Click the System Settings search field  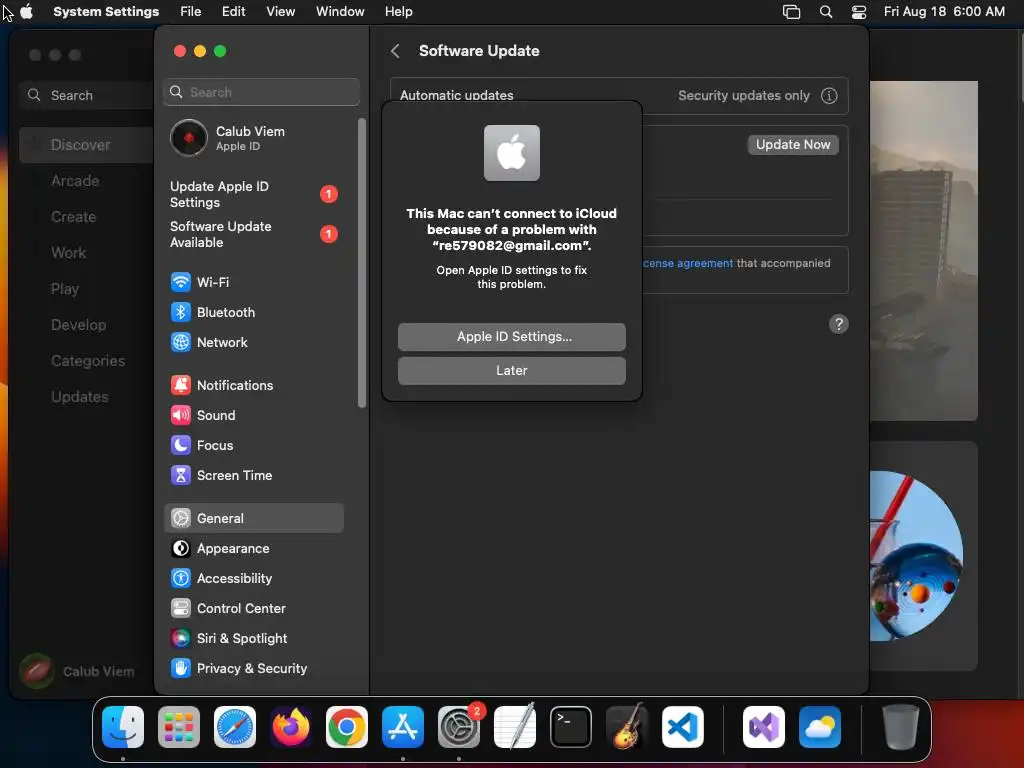pyautogui.click(x=261, y=92)
